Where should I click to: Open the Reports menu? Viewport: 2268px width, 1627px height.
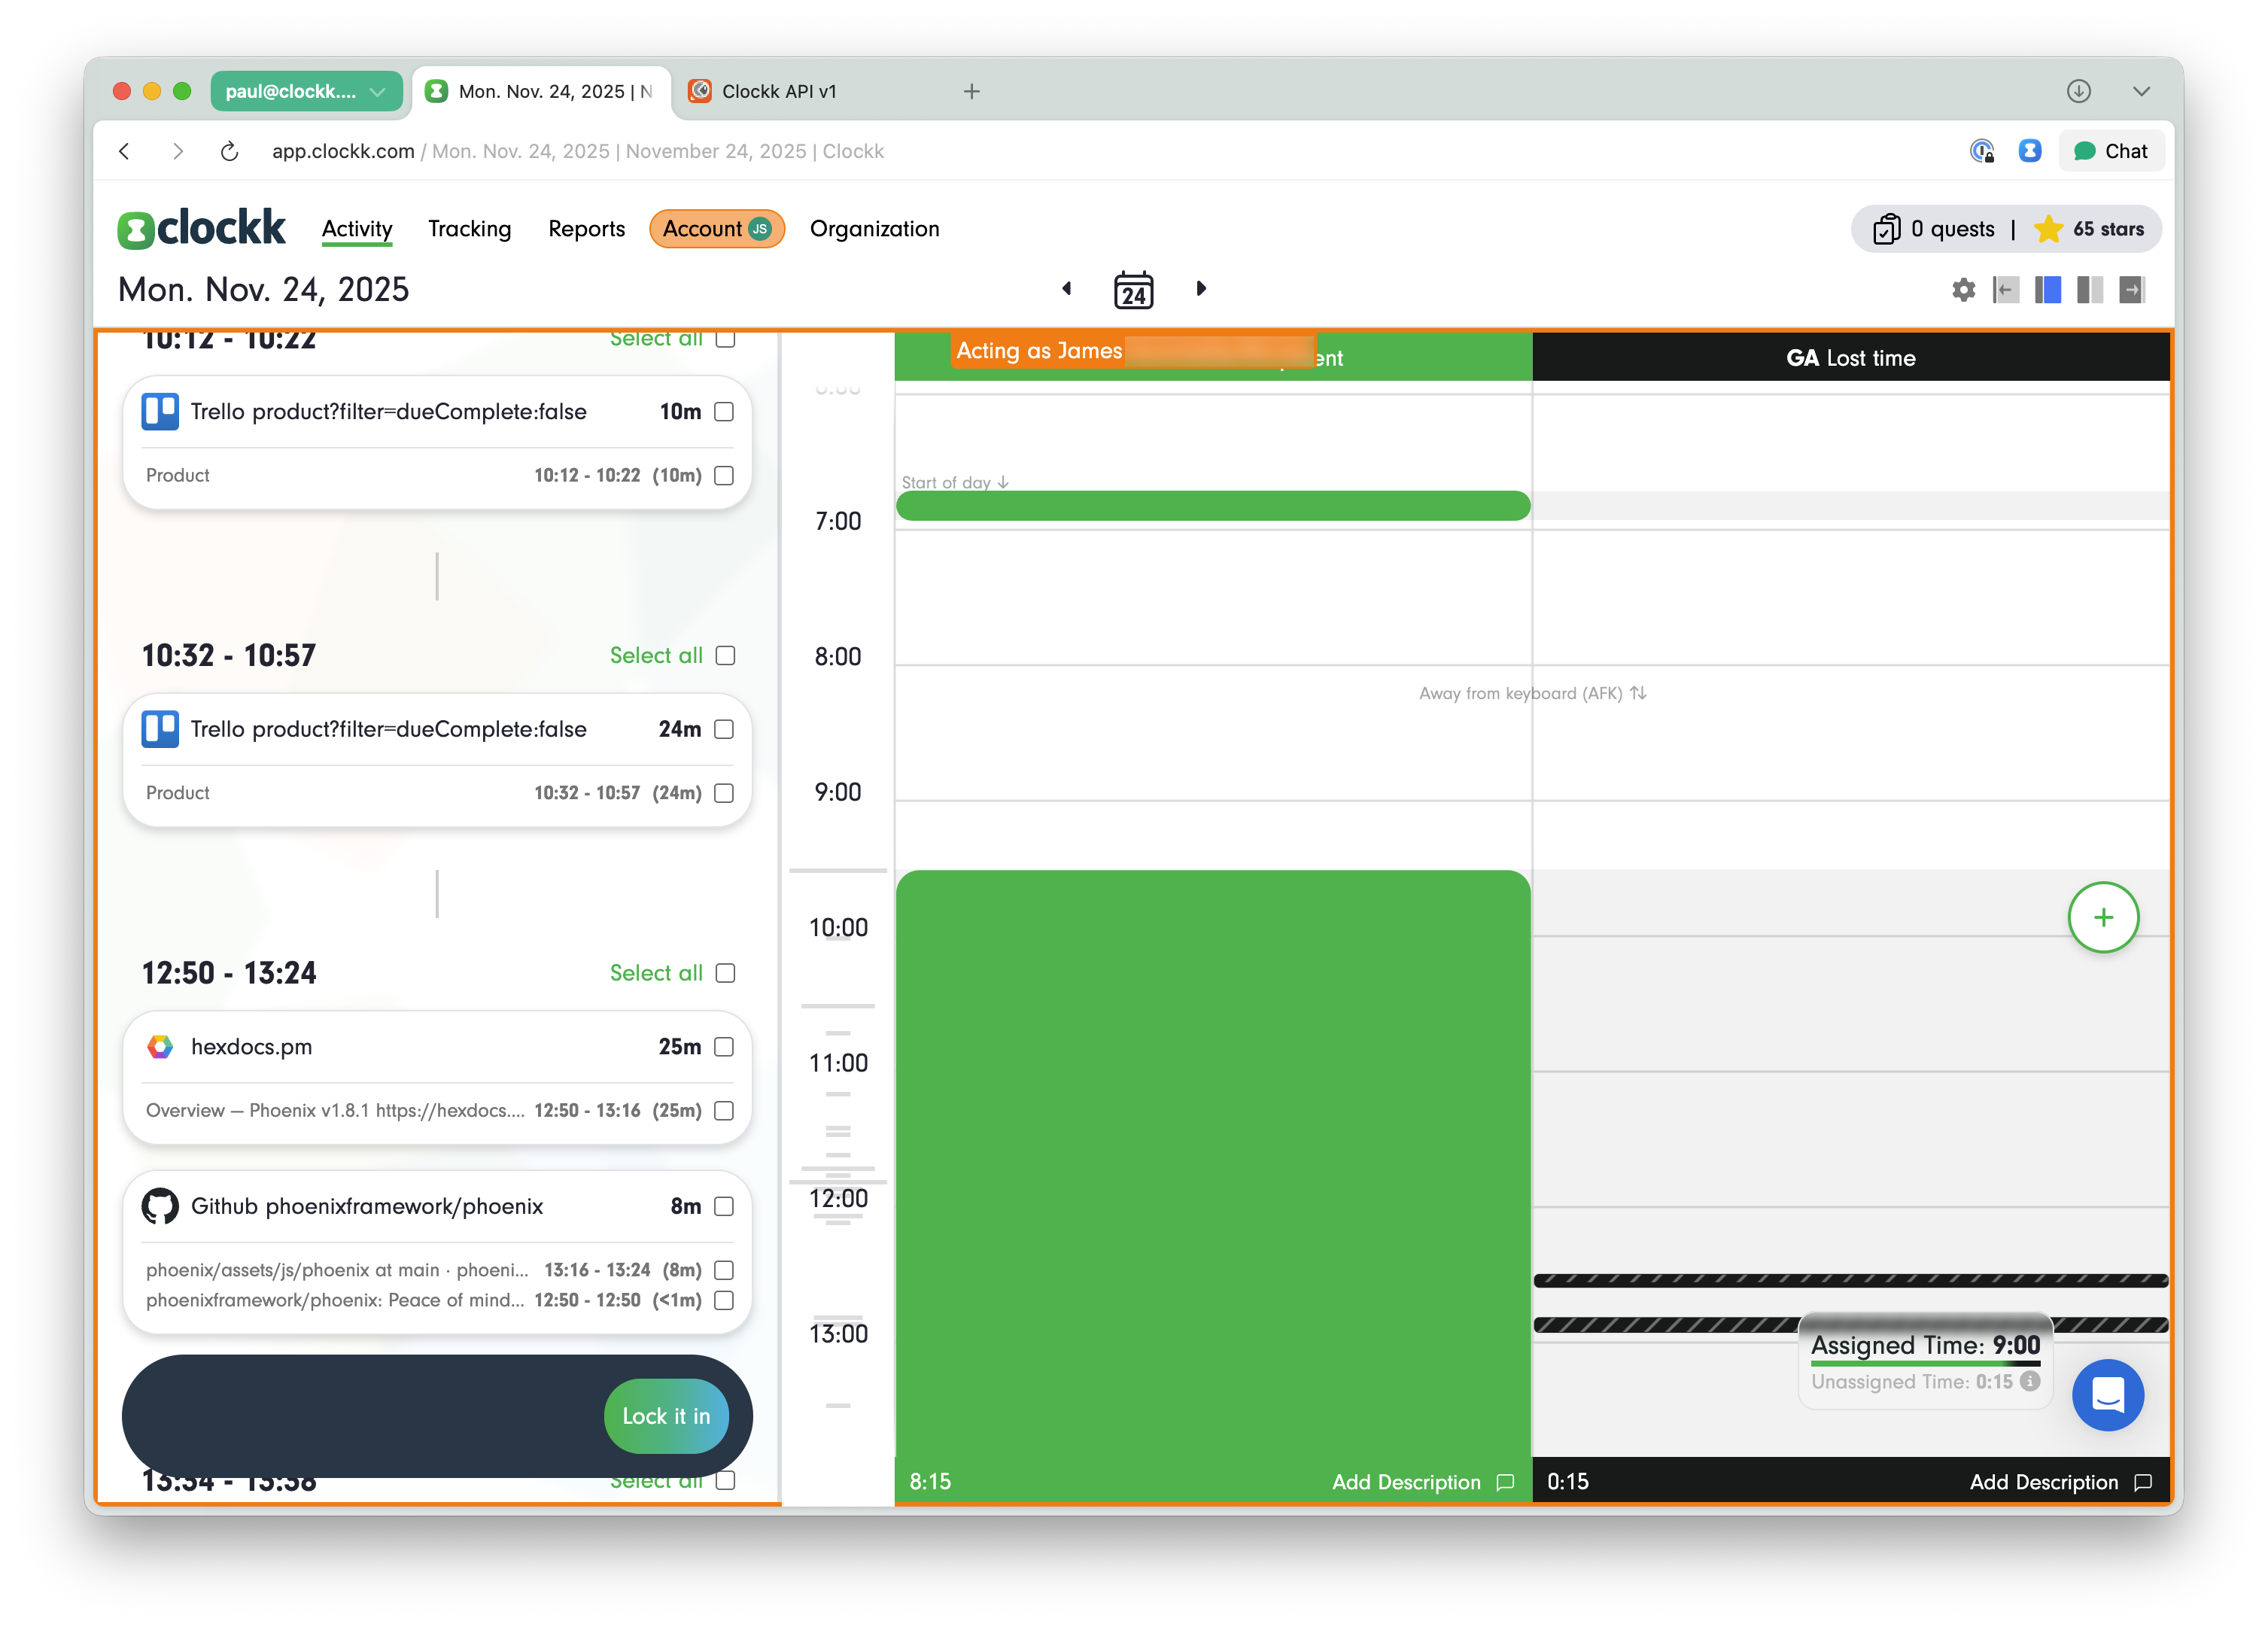pos(586,229)
